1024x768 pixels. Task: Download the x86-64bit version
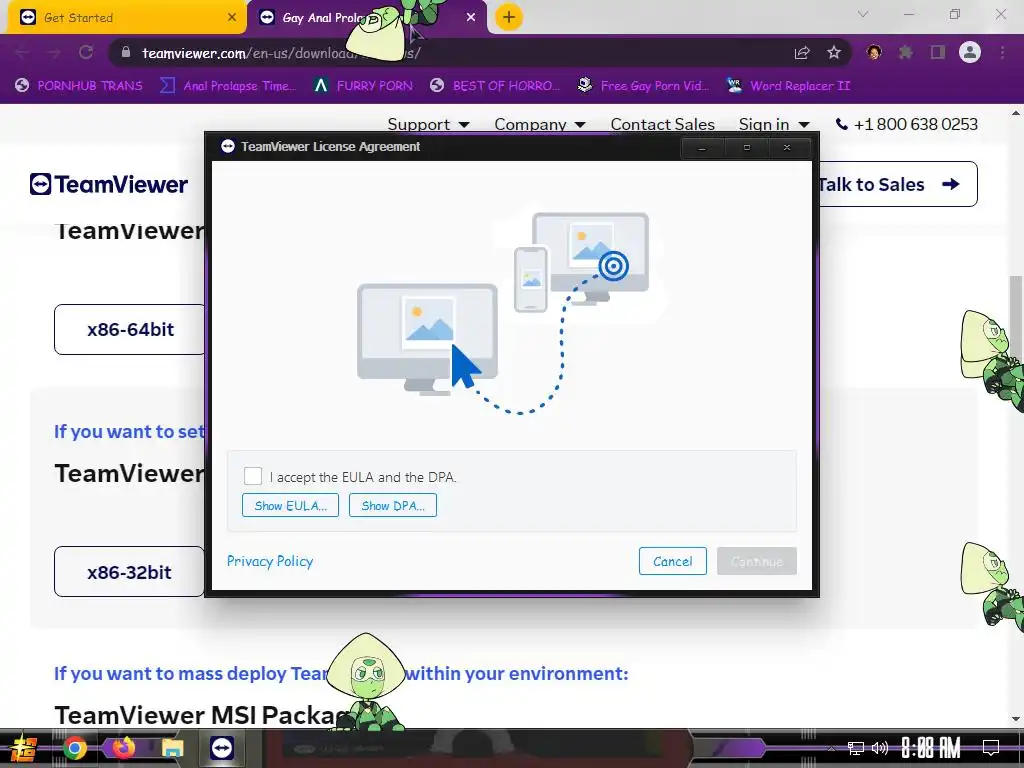130,329
